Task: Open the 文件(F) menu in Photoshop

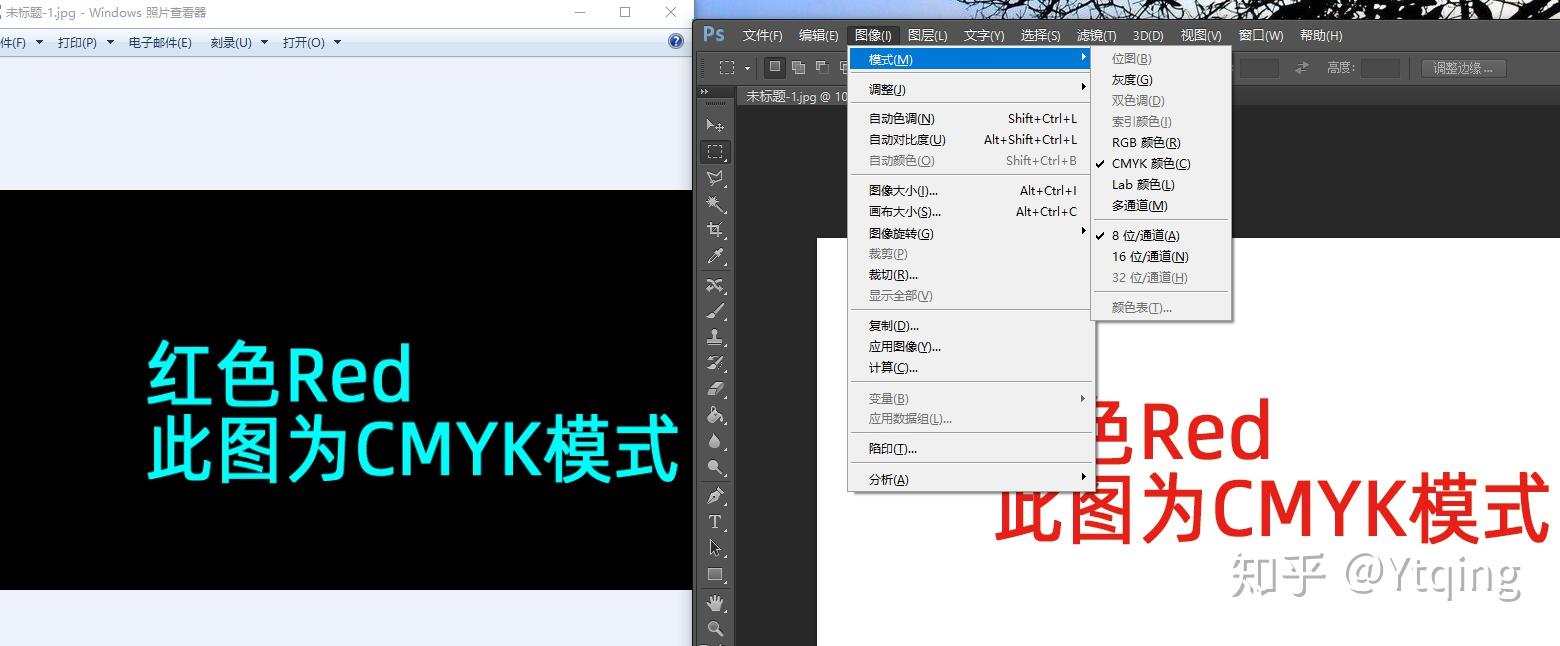Action: pyautogui.click(x=763, y=35)
